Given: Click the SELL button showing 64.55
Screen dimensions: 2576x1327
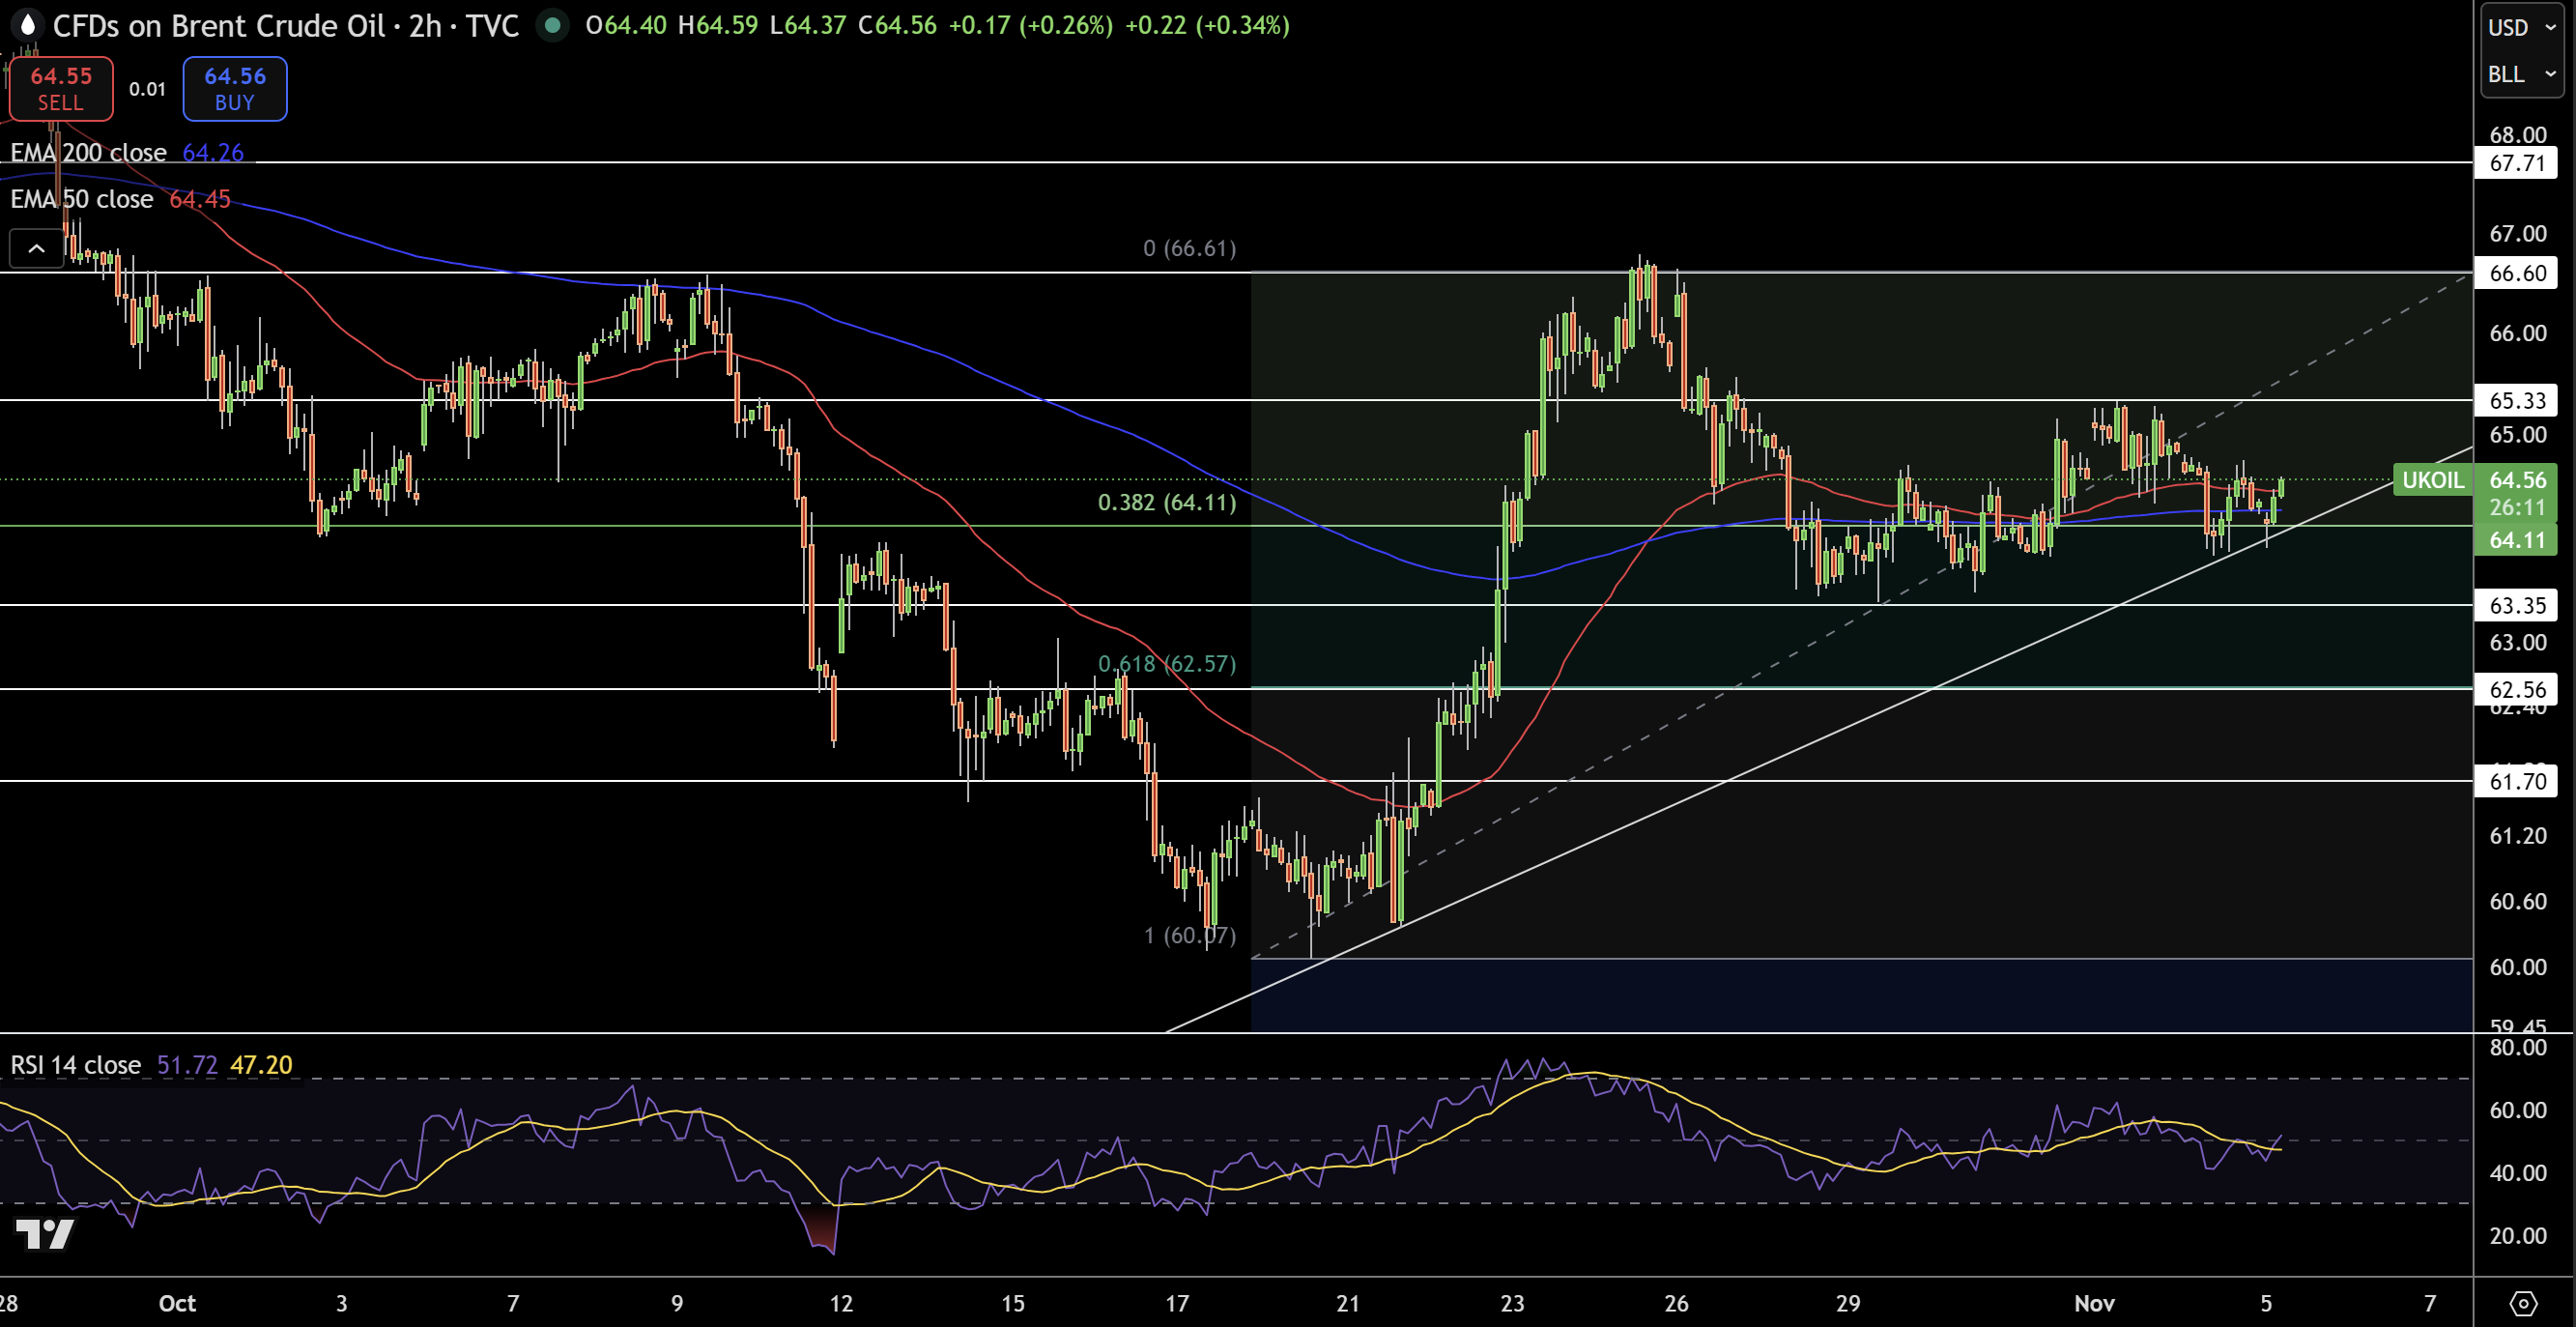Looking at the screenshot, I should coord(61,88).
